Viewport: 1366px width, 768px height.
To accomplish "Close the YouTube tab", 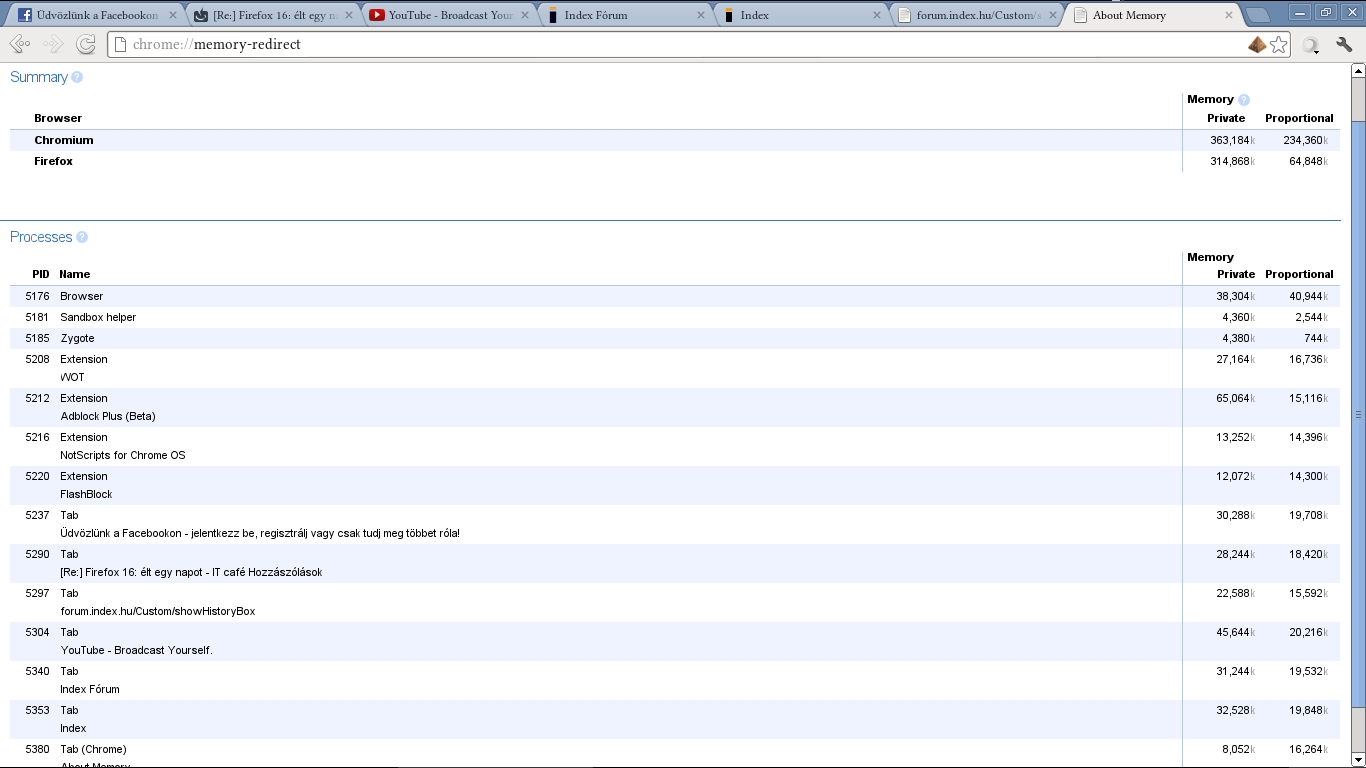I will tap(523, 15).
